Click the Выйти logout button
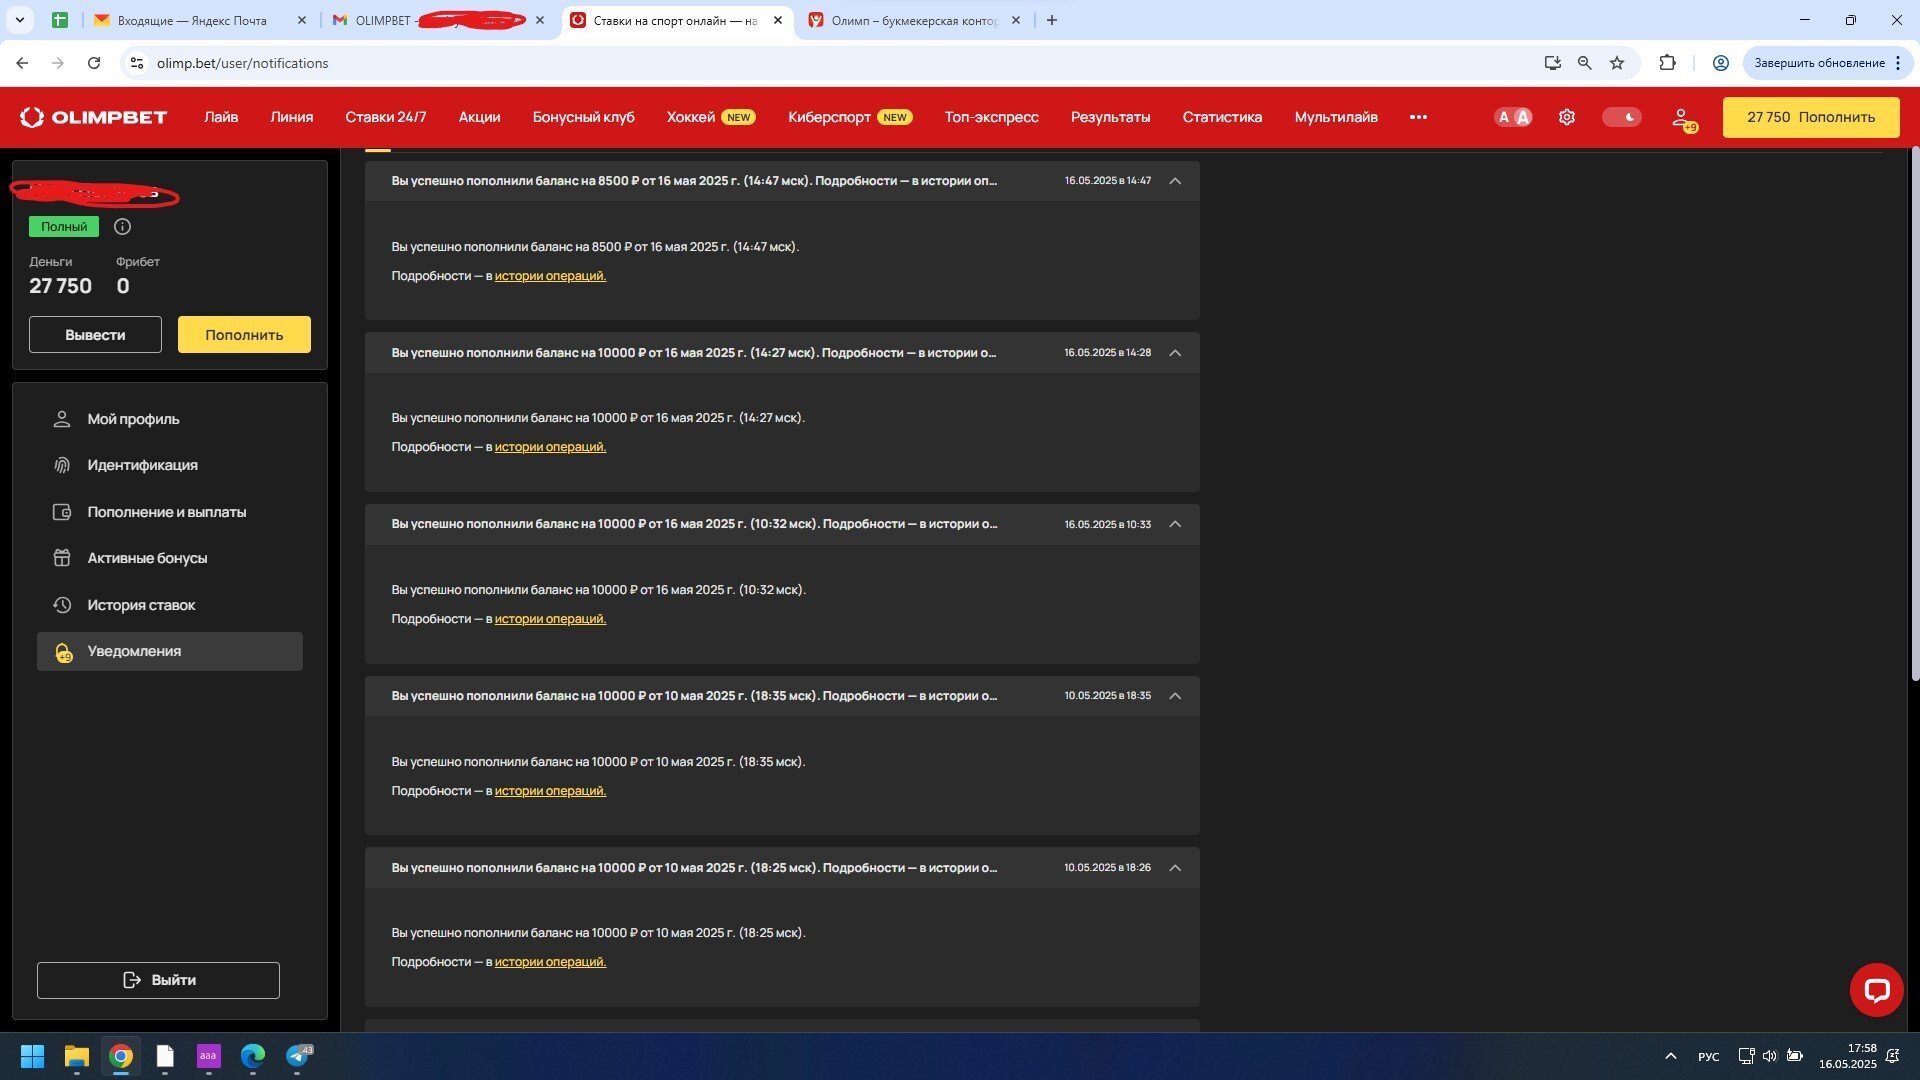The image size is (1920, 1080). [x=158, y=980]
